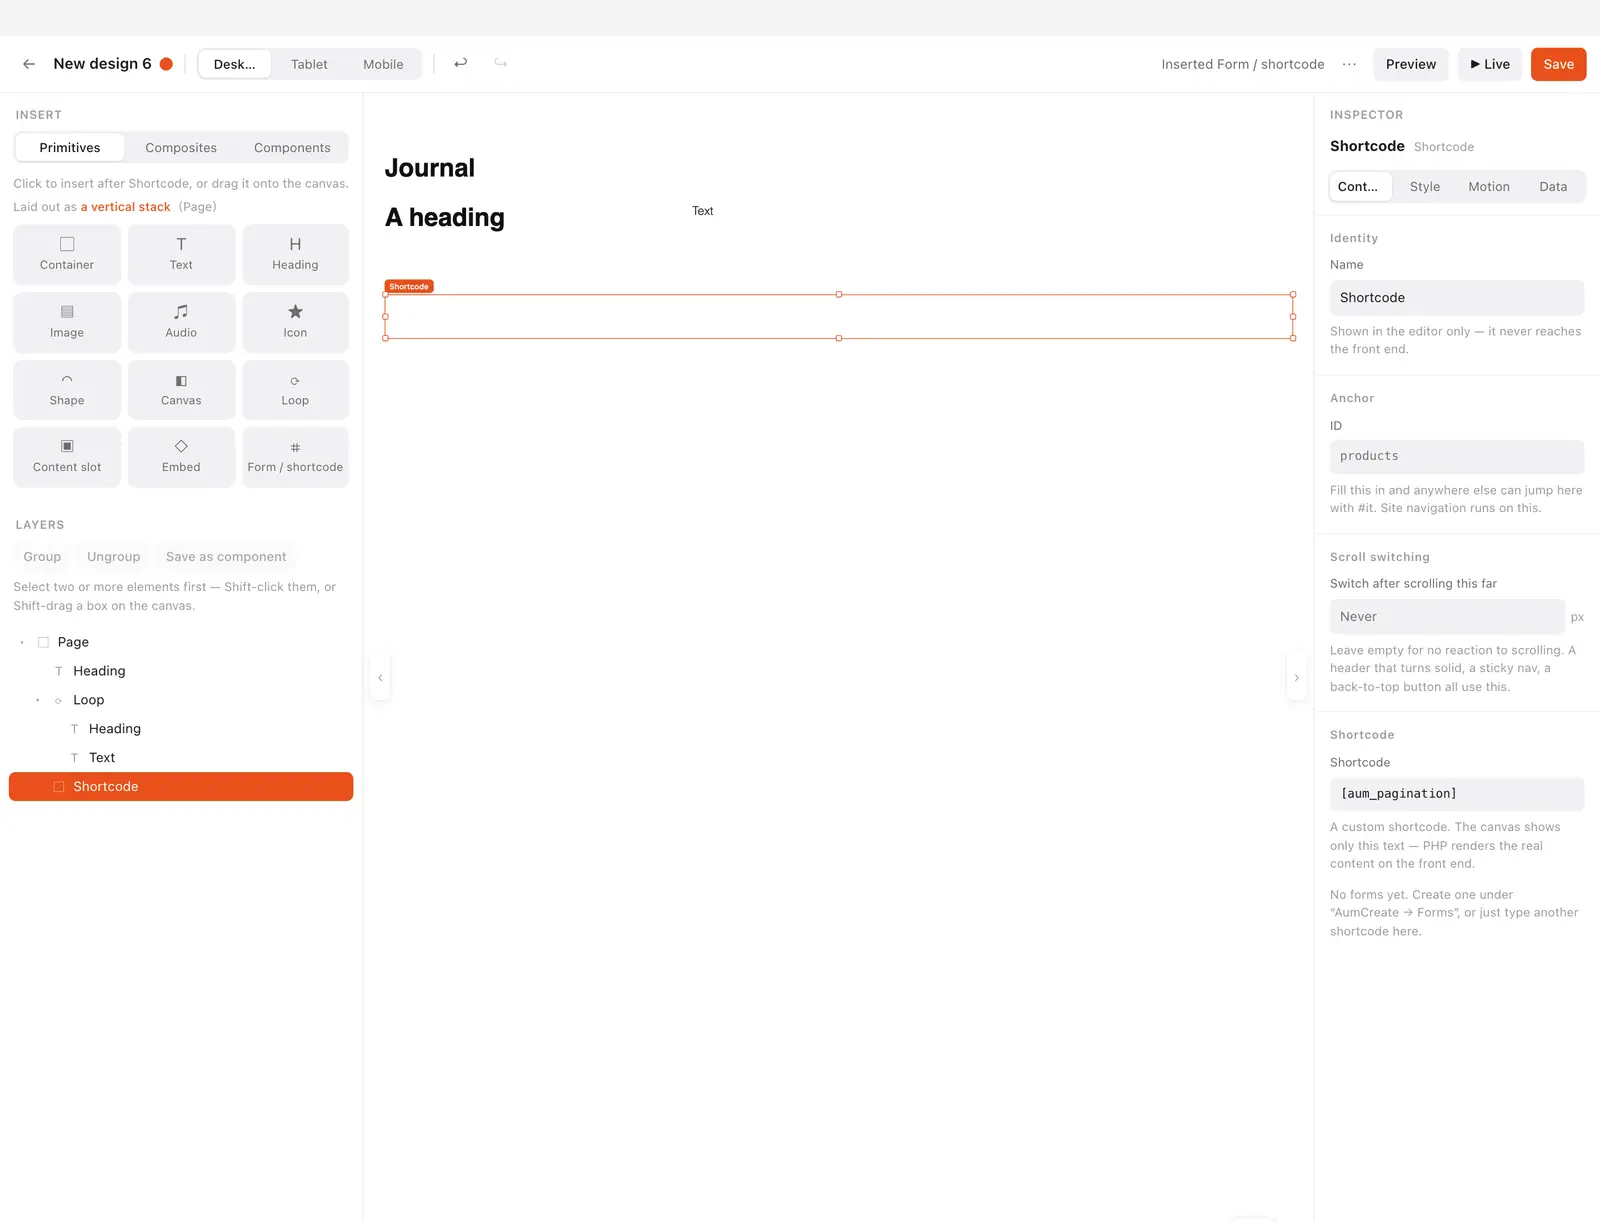
Task: Collapse the Page layer tree node
Action: click(x=22, y=642)
